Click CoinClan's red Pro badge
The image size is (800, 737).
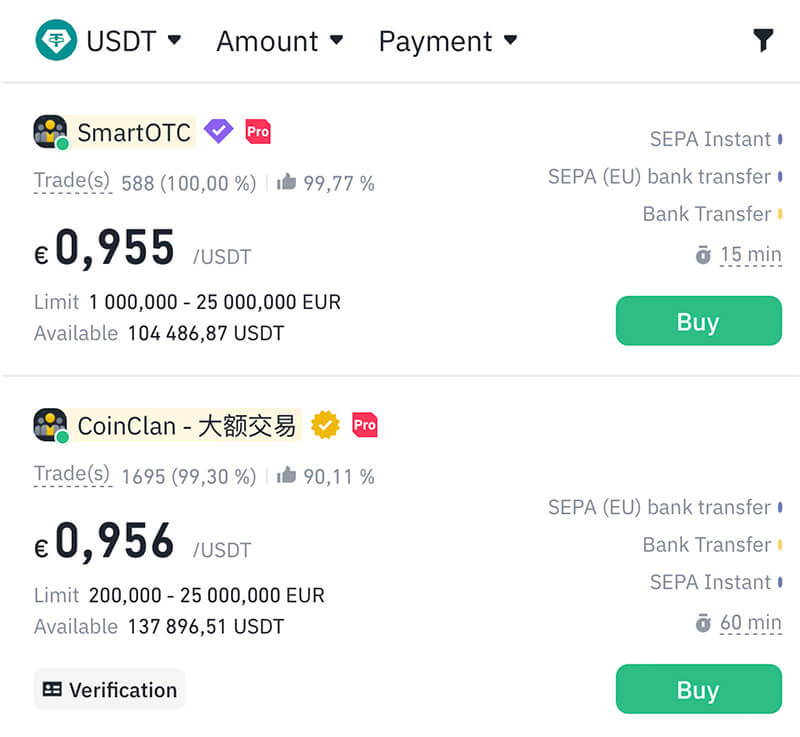coord(365,425)
